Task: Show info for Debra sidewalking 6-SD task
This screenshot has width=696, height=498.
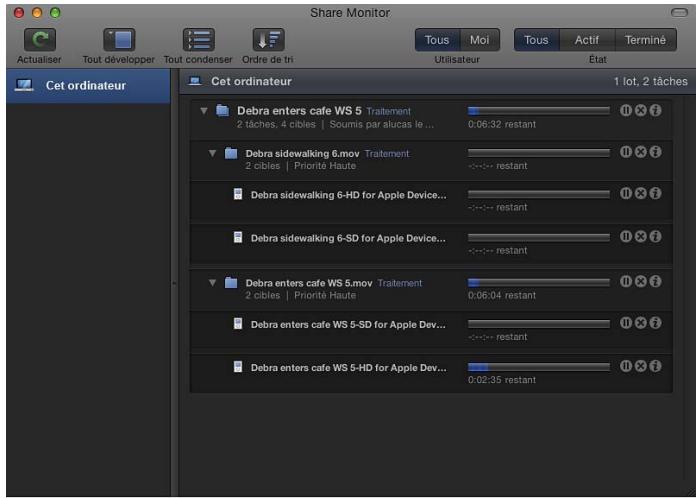Action: pyautogui.click(x=656, y=236)
